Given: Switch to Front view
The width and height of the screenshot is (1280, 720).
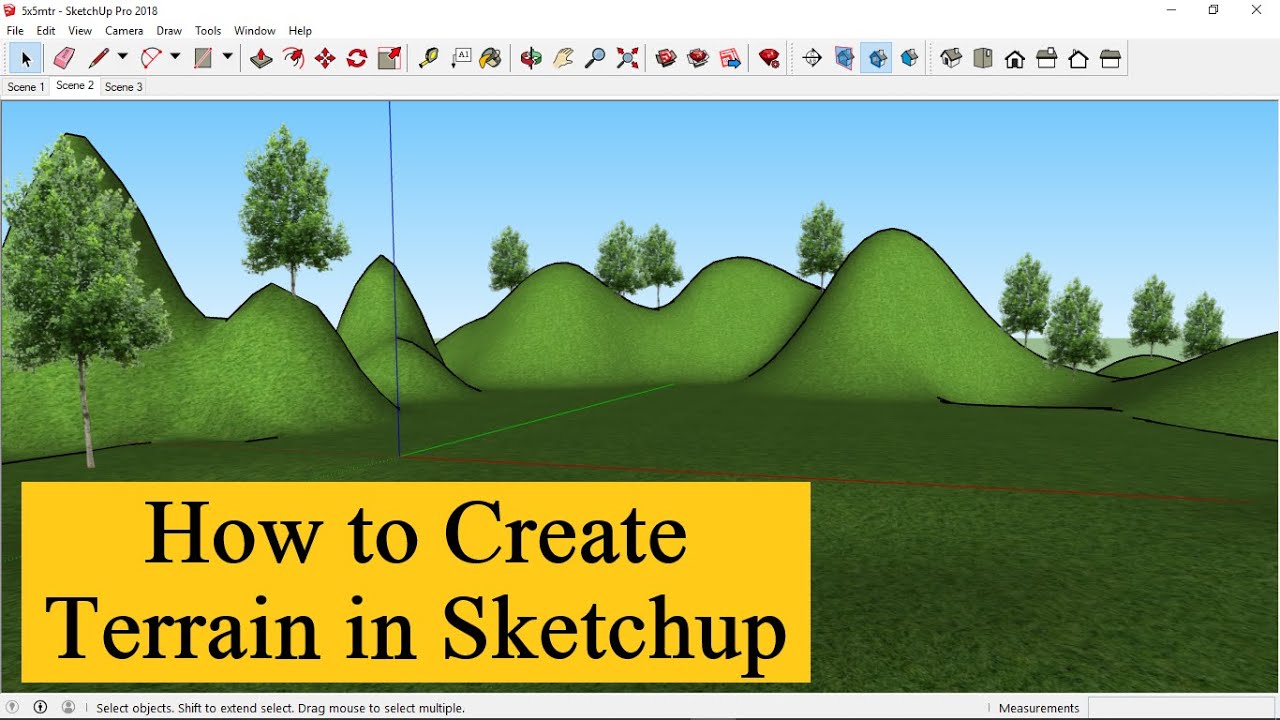Looking at the screenshot, I should [x=1015, y=59].
